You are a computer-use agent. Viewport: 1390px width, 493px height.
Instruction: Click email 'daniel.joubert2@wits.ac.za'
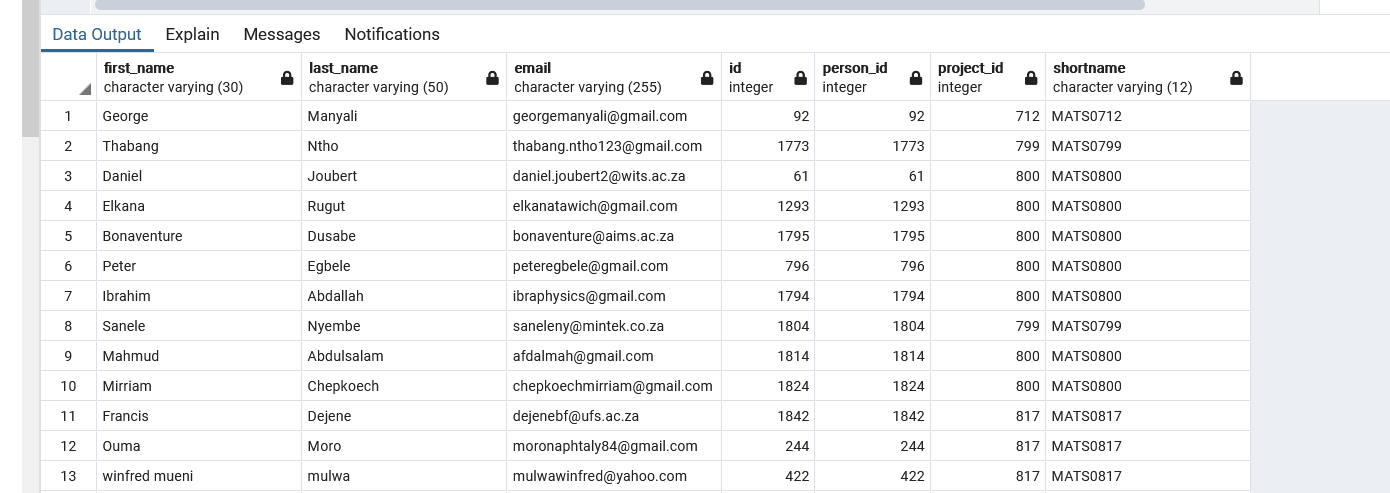point(614,176)
